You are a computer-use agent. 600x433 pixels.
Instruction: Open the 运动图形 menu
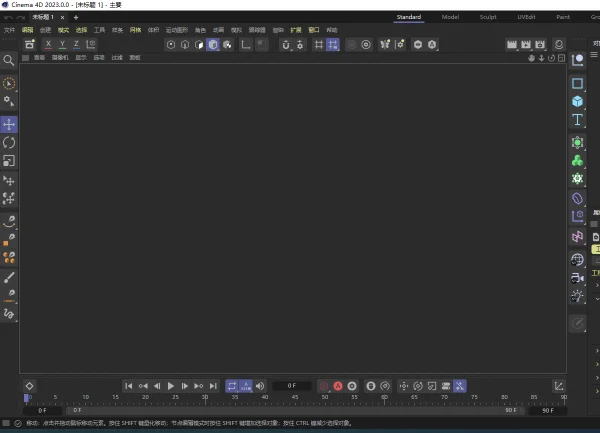pyautogui.click(x=176, y=30)
